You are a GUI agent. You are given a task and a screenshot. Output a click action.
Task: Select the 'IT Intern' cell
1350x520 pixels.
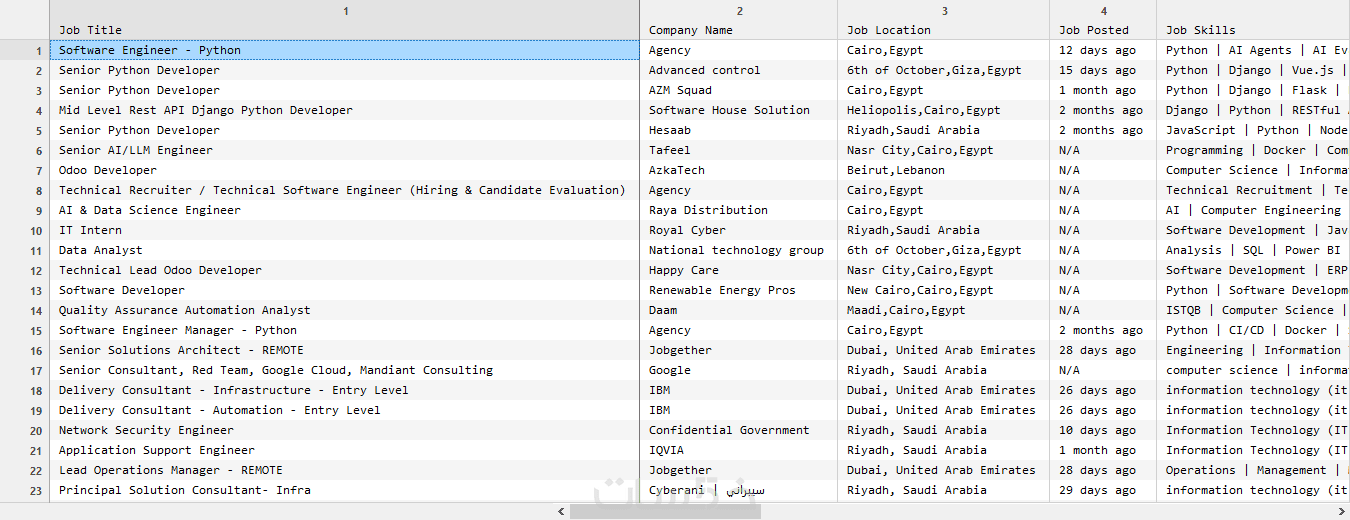345,230
